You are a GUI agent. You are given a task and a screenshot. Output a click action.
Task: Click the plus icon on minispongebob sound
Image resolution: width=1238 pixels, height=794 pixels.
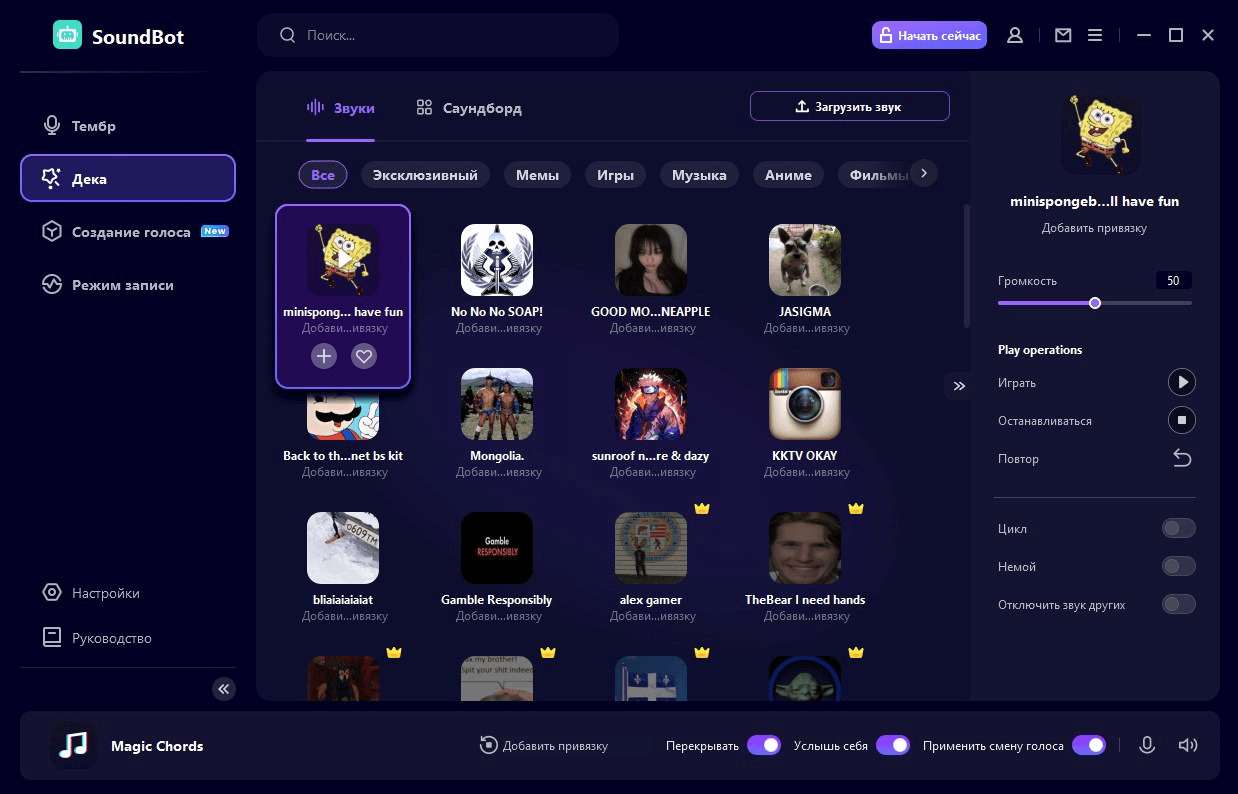(x=324, y=355)
